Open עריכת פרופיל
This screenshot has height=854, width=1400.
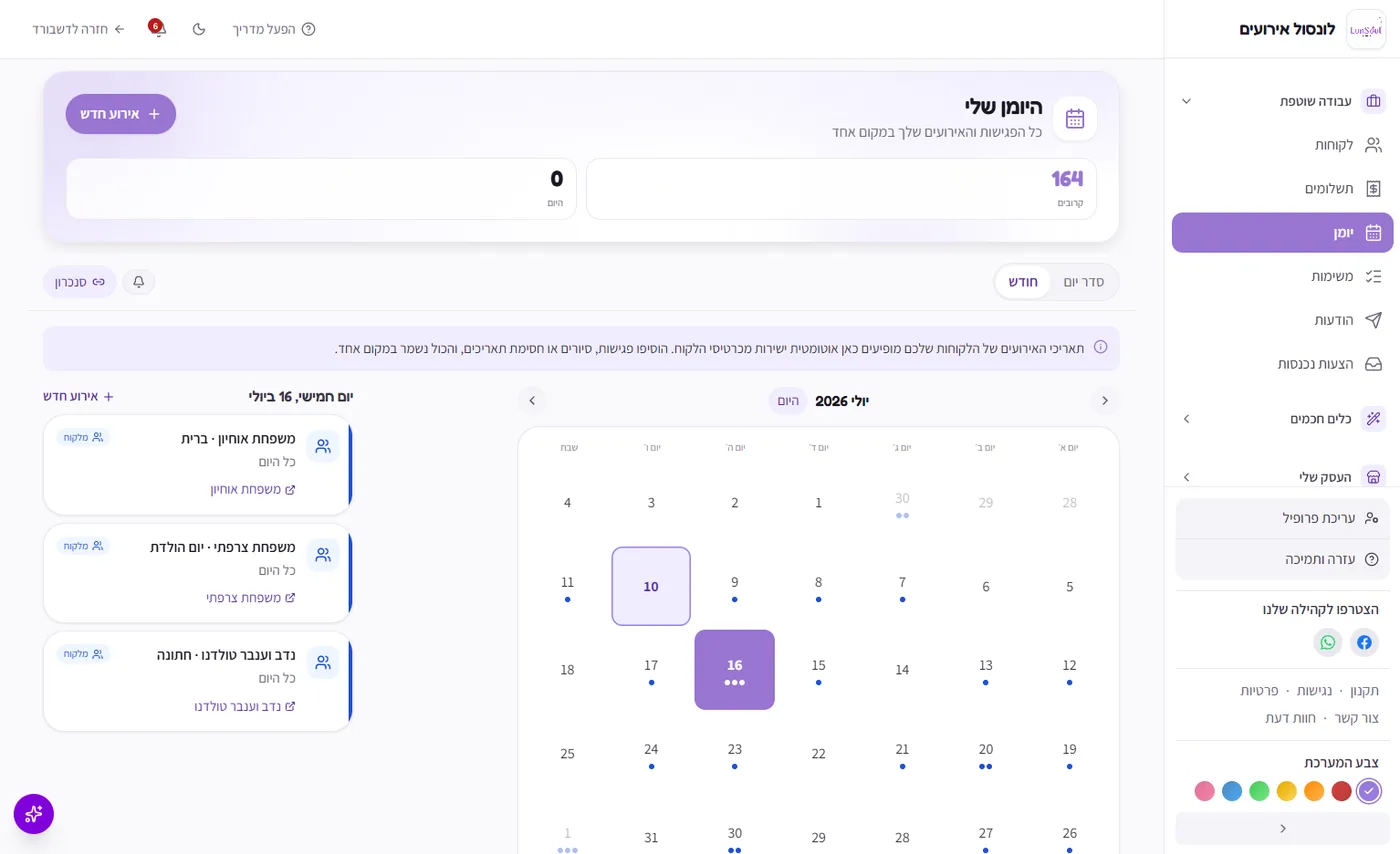coord(1283,518)
